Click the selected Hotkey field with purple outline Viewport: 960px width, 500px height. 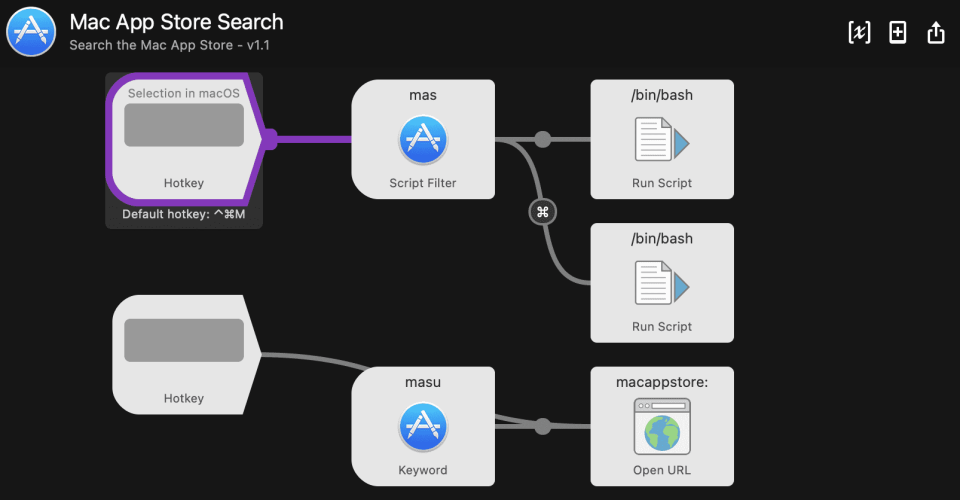coord(184,125)
